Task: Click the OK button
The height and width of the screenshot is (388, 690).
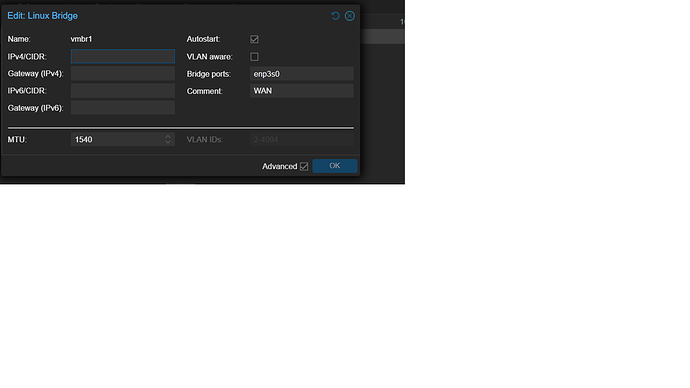Action: (335, 166)
